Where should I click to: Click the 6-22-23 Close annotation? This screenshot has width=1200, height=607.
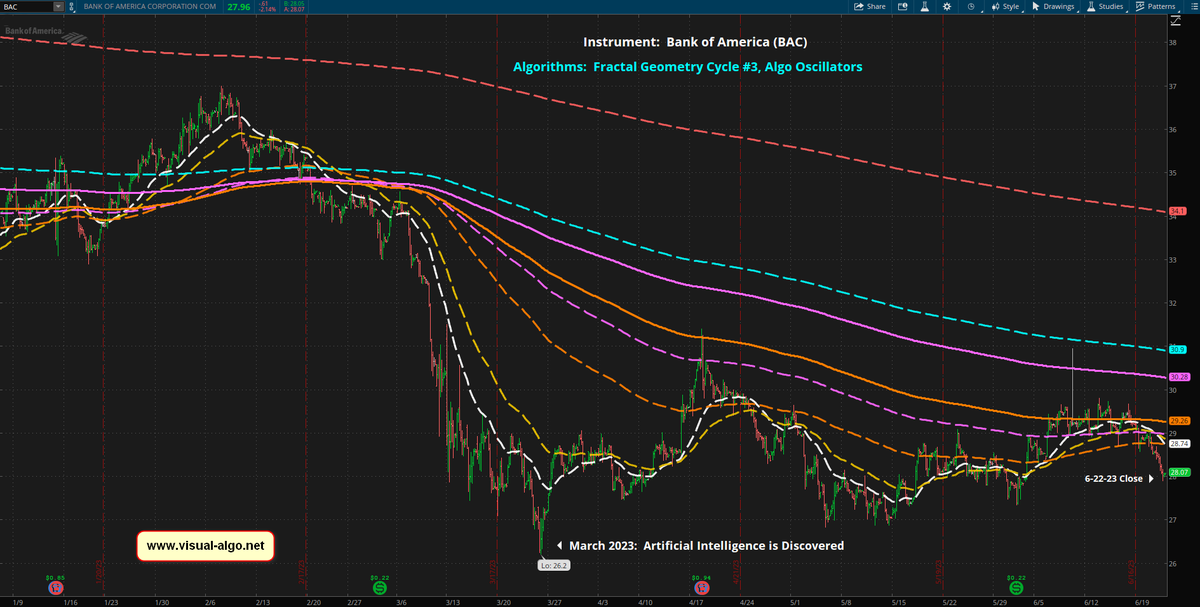point(1113,479)
